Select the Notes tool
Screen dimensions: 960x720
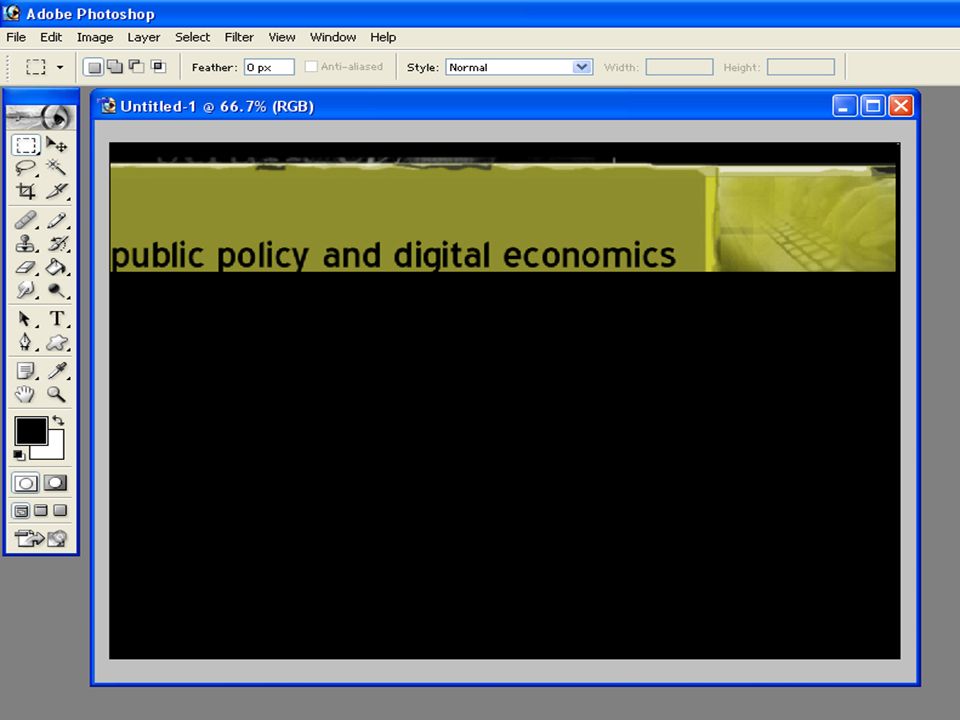tap(26, 370)
